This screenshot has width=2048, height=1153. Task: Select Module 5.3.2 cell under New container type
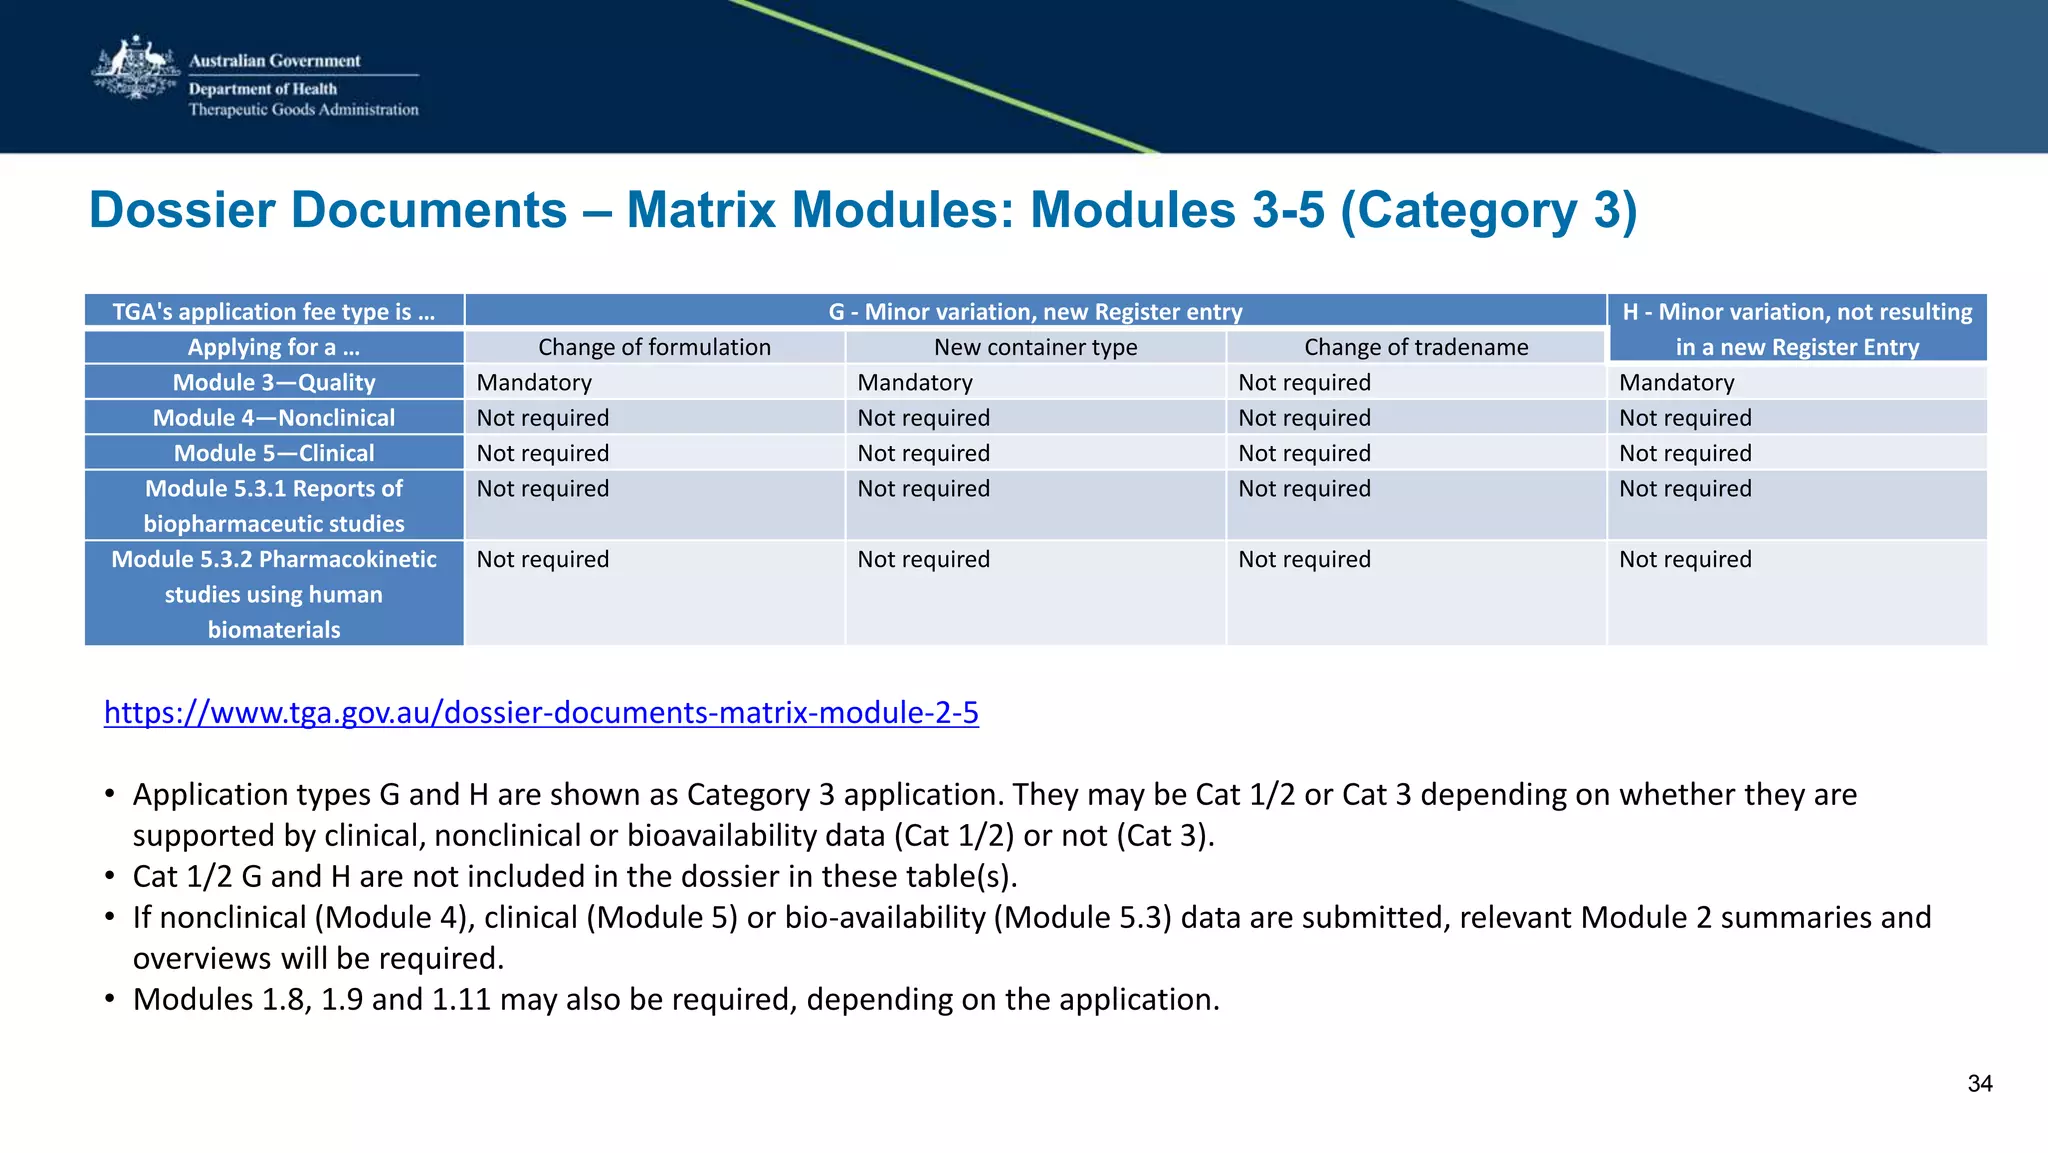[x=1036, y=594]
